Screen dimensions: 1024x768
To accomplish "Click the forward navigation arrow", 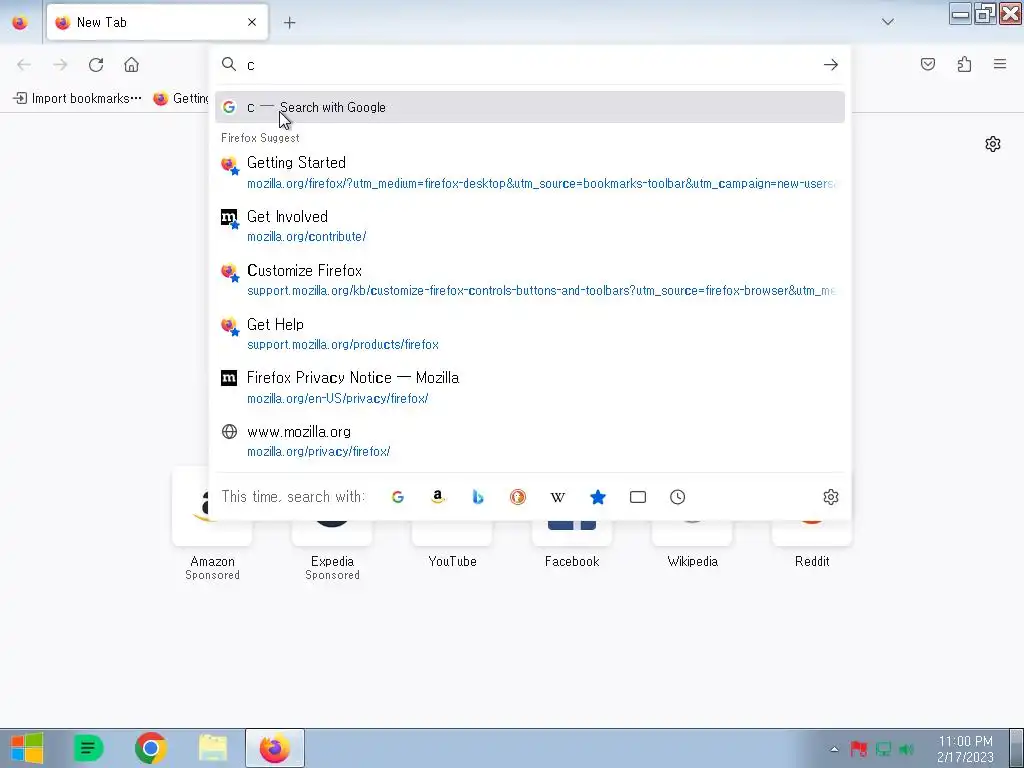I will point(60,65).
